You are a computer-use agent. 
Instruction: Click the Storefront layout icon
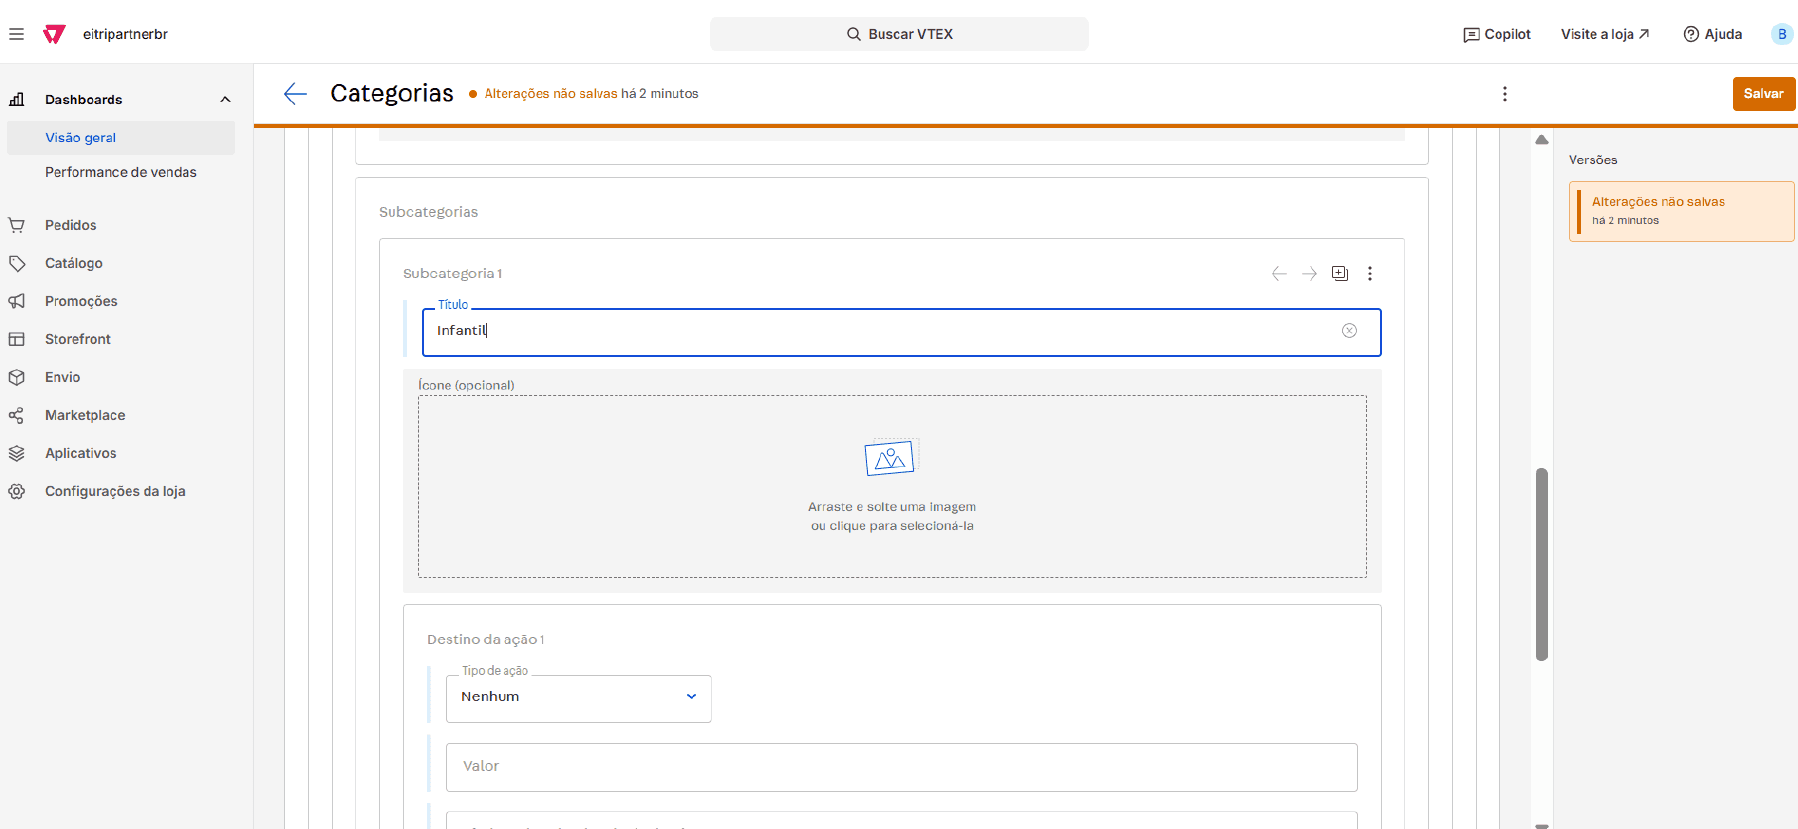(x=16, y=339)
